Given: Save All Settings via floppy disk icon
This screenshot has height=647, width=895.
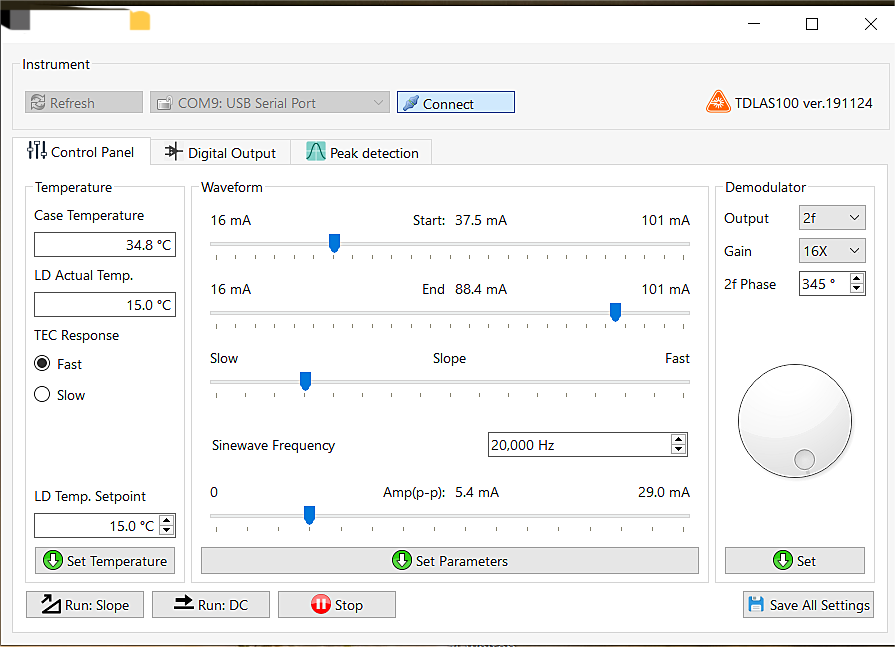Looking at the screenshot, I should (808, 605).
